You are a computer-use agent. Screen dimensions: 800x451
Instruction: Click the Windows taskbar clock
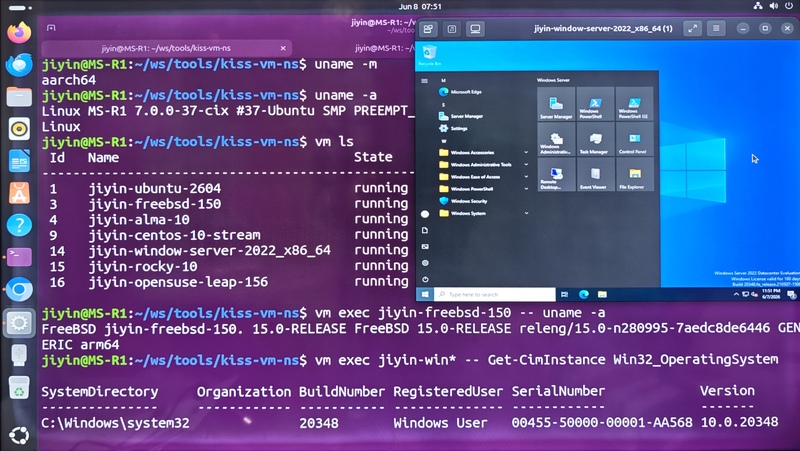pos(770,294)
